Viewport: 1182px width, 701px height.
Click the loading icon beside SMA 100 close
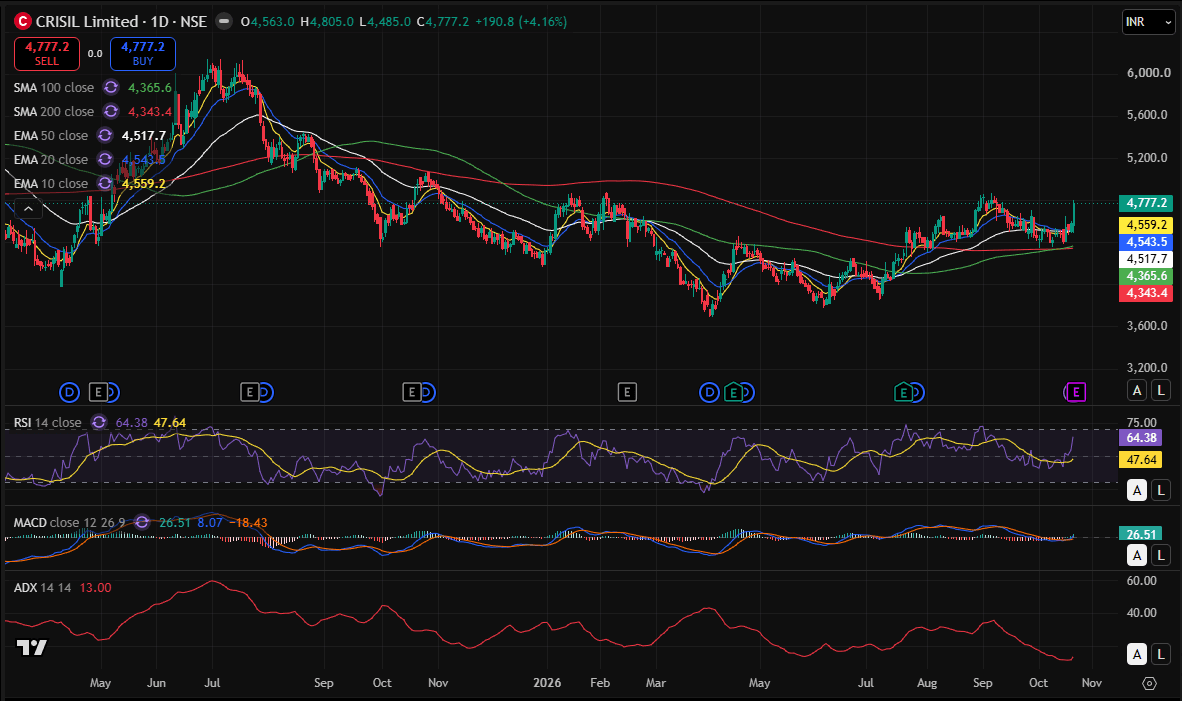(111, 87)
